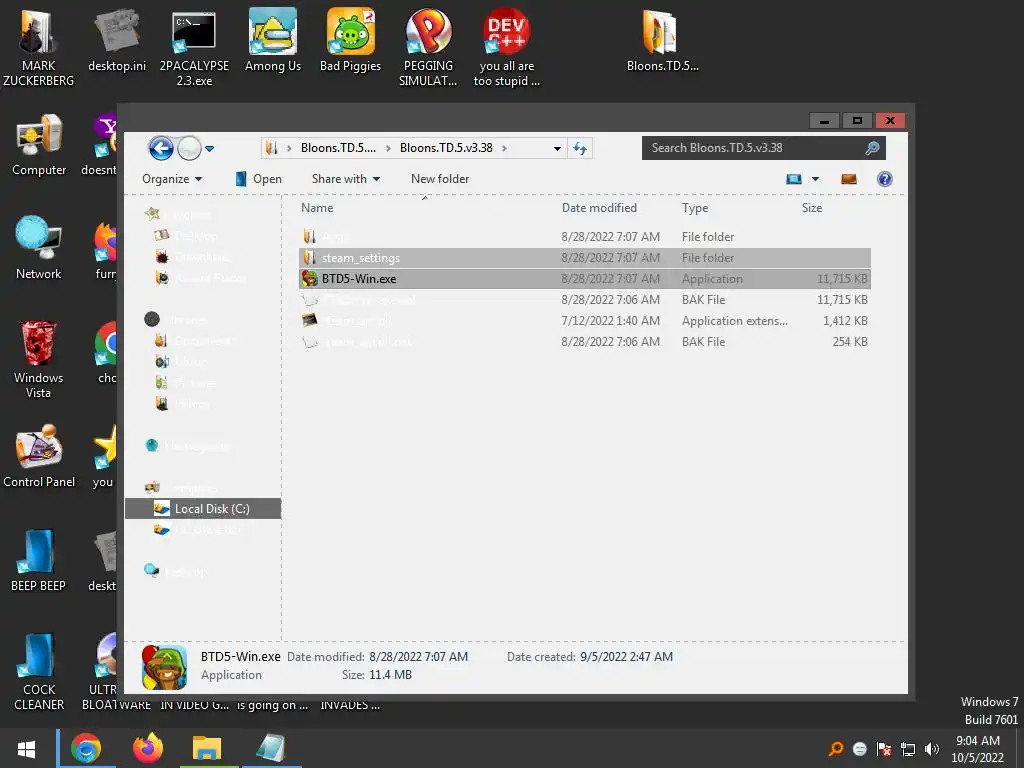This screenshot has width=1024, height=768.
Task: Expand the chevron after Bloons.TD.5.v3.38 breadcrumb
Action: point(504,148)
